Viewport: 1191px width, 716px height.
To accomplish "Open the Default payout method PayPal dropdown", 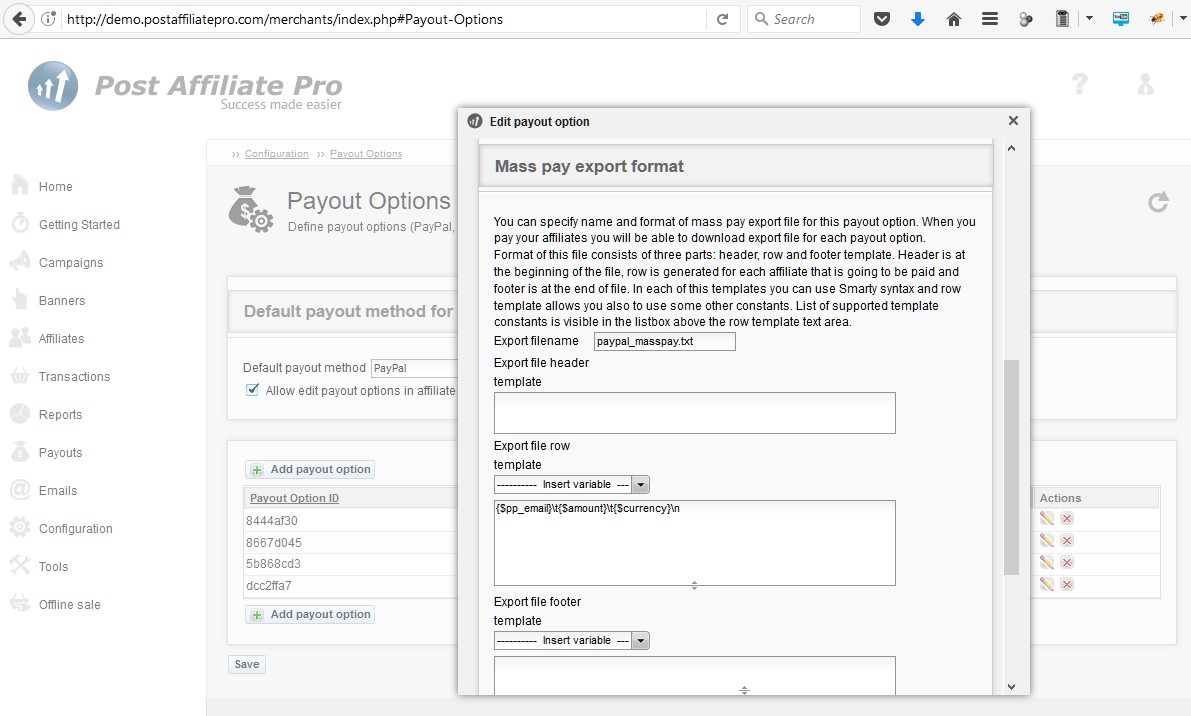I will point(413,369).
